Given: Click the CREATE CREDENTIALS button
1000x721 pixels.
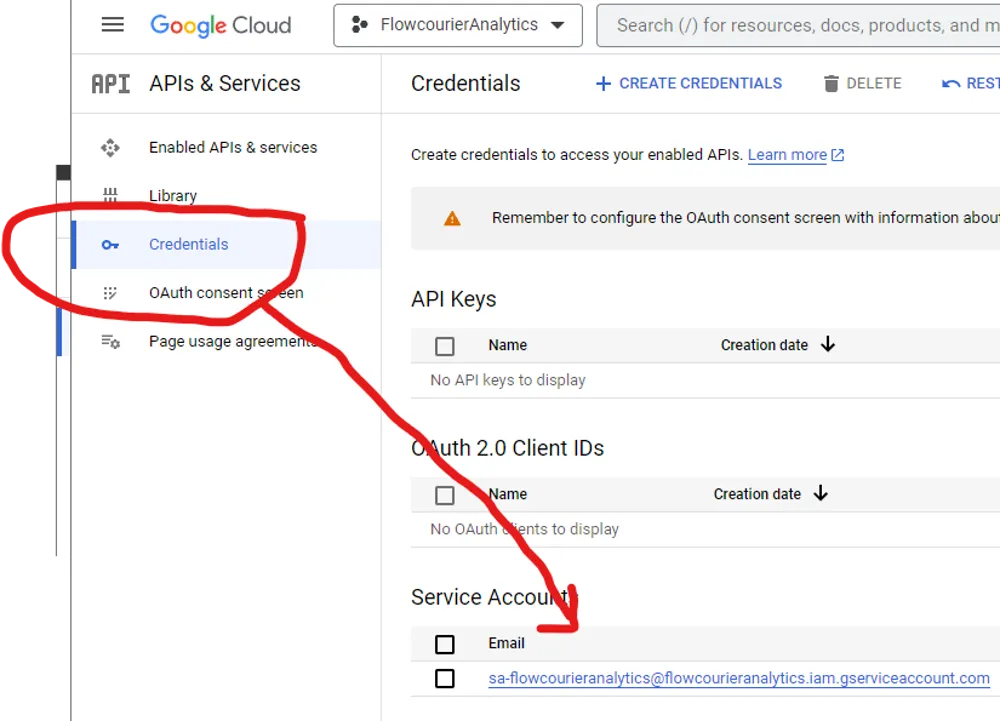Looking at the screenshot, I should coord(689,83).
